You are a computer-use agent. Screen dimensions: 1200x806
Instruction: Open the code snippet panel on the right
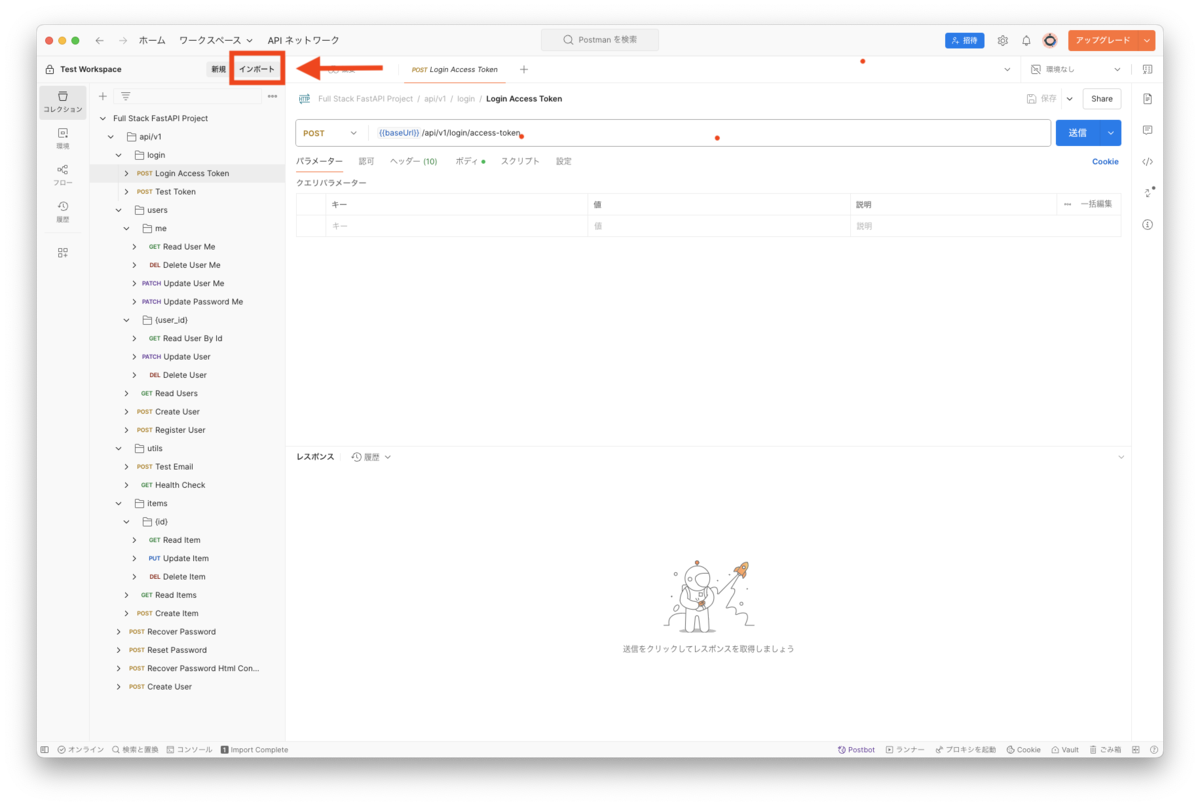coord(1146,160)
